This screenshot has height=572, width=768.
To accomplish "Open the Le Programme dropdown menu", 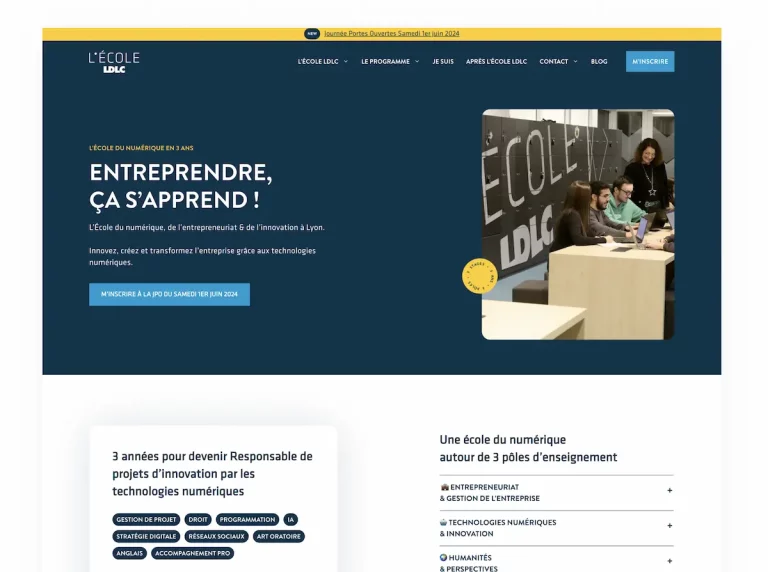I will 390,62.
